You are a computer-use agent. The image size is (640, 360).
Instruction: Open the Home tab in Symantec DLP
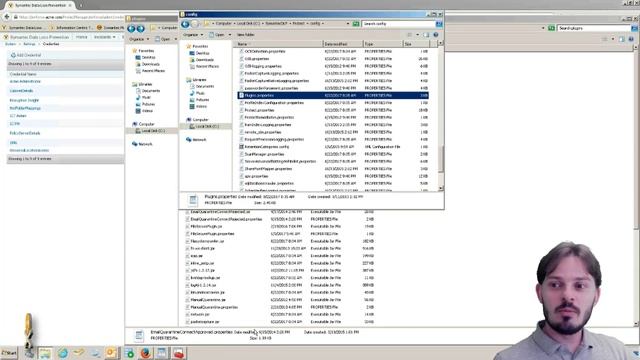pyautogui.click(x=81, y=37)
